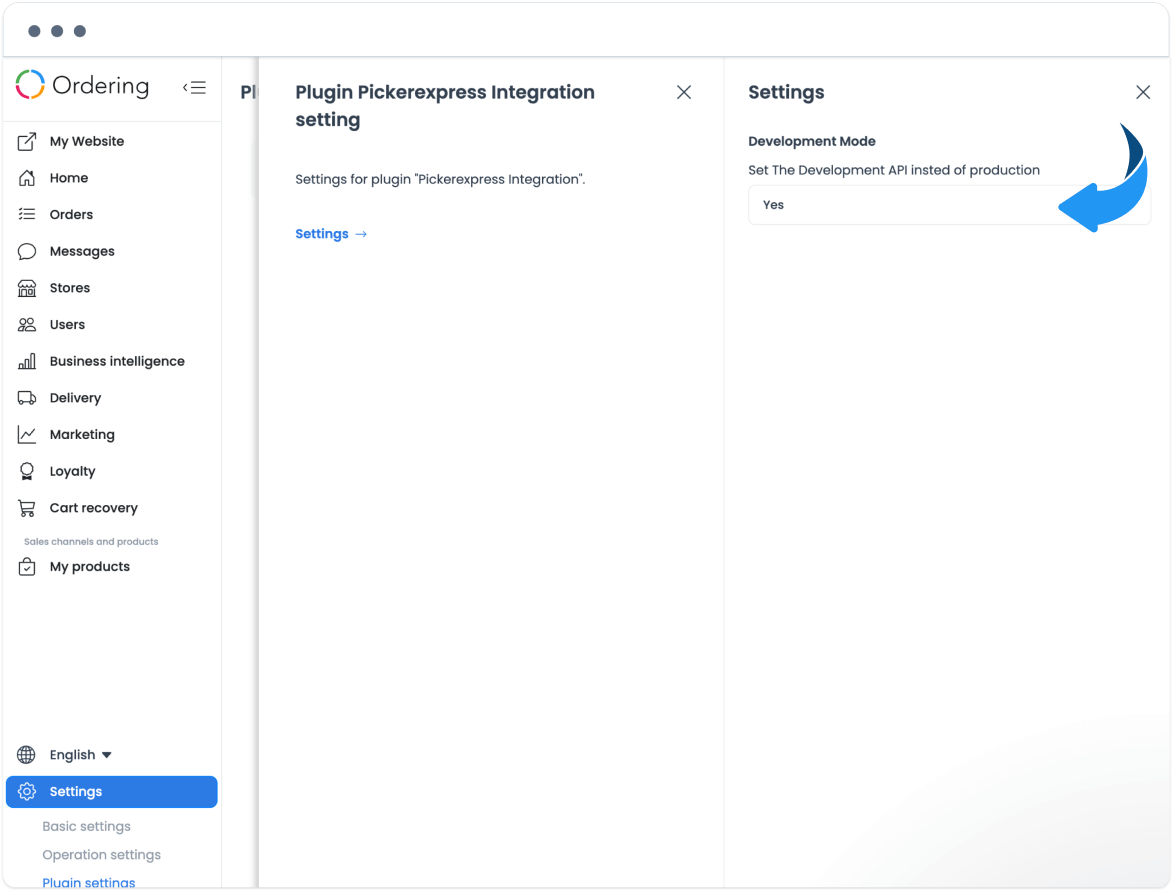1173x893 pixels.
Task: Click the Users people icon
Action: 27,325
